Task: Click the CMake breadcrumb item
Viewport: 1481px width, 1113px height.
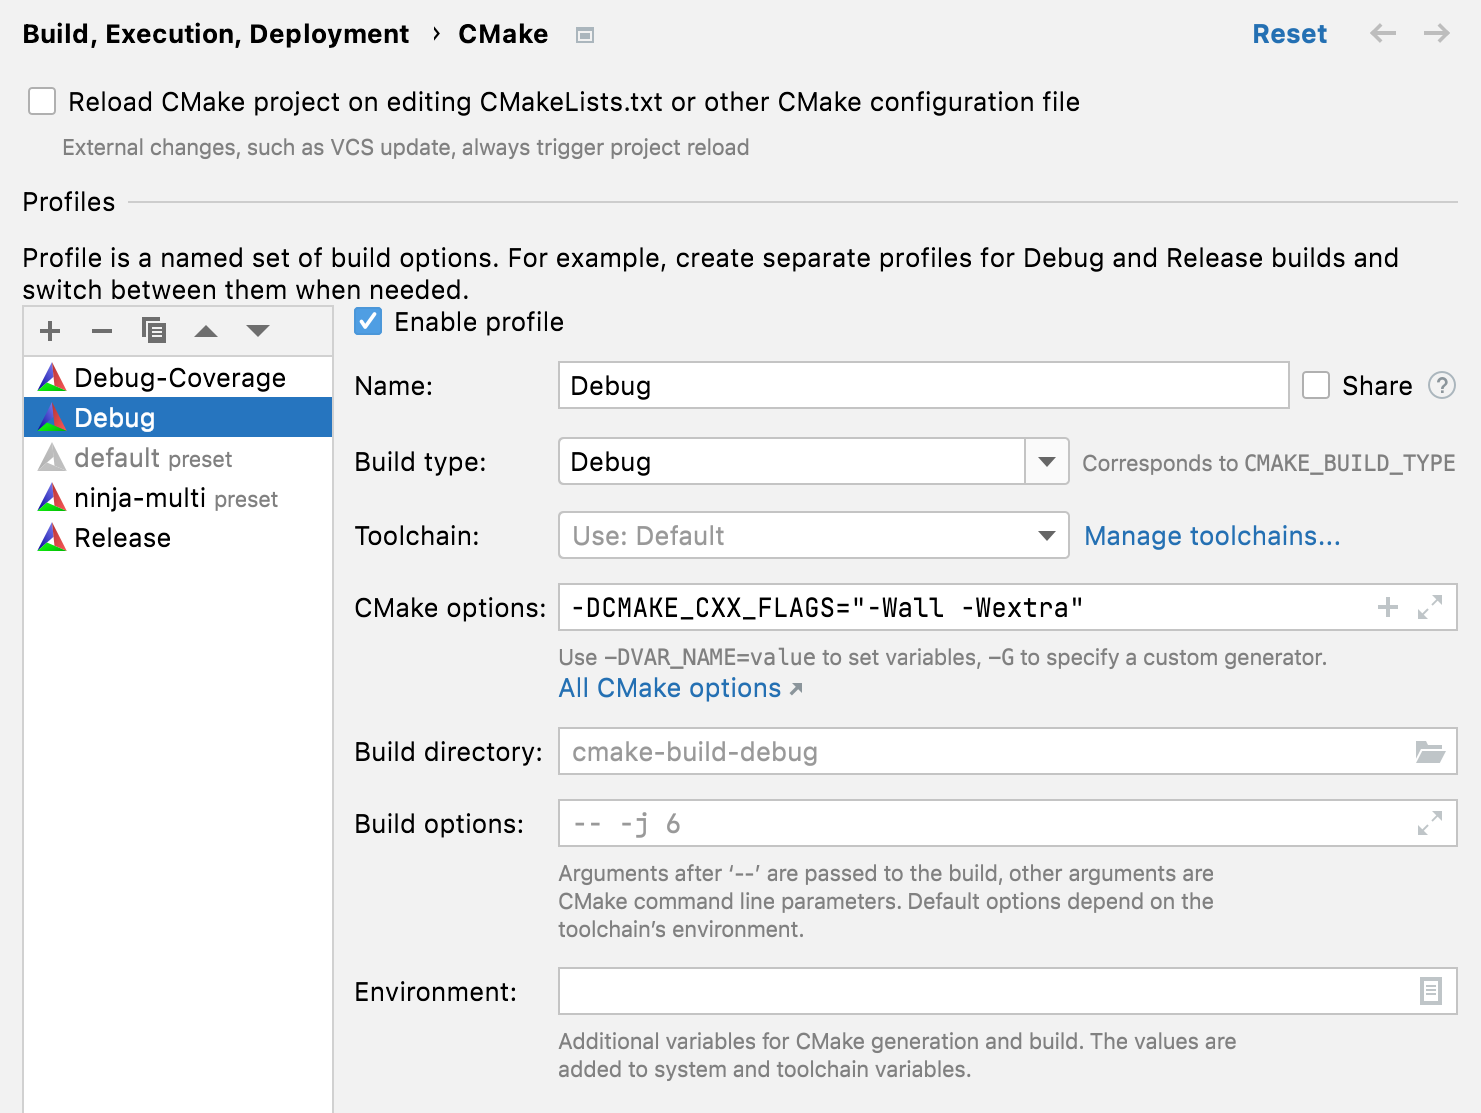Action: (x=503, y=34)
